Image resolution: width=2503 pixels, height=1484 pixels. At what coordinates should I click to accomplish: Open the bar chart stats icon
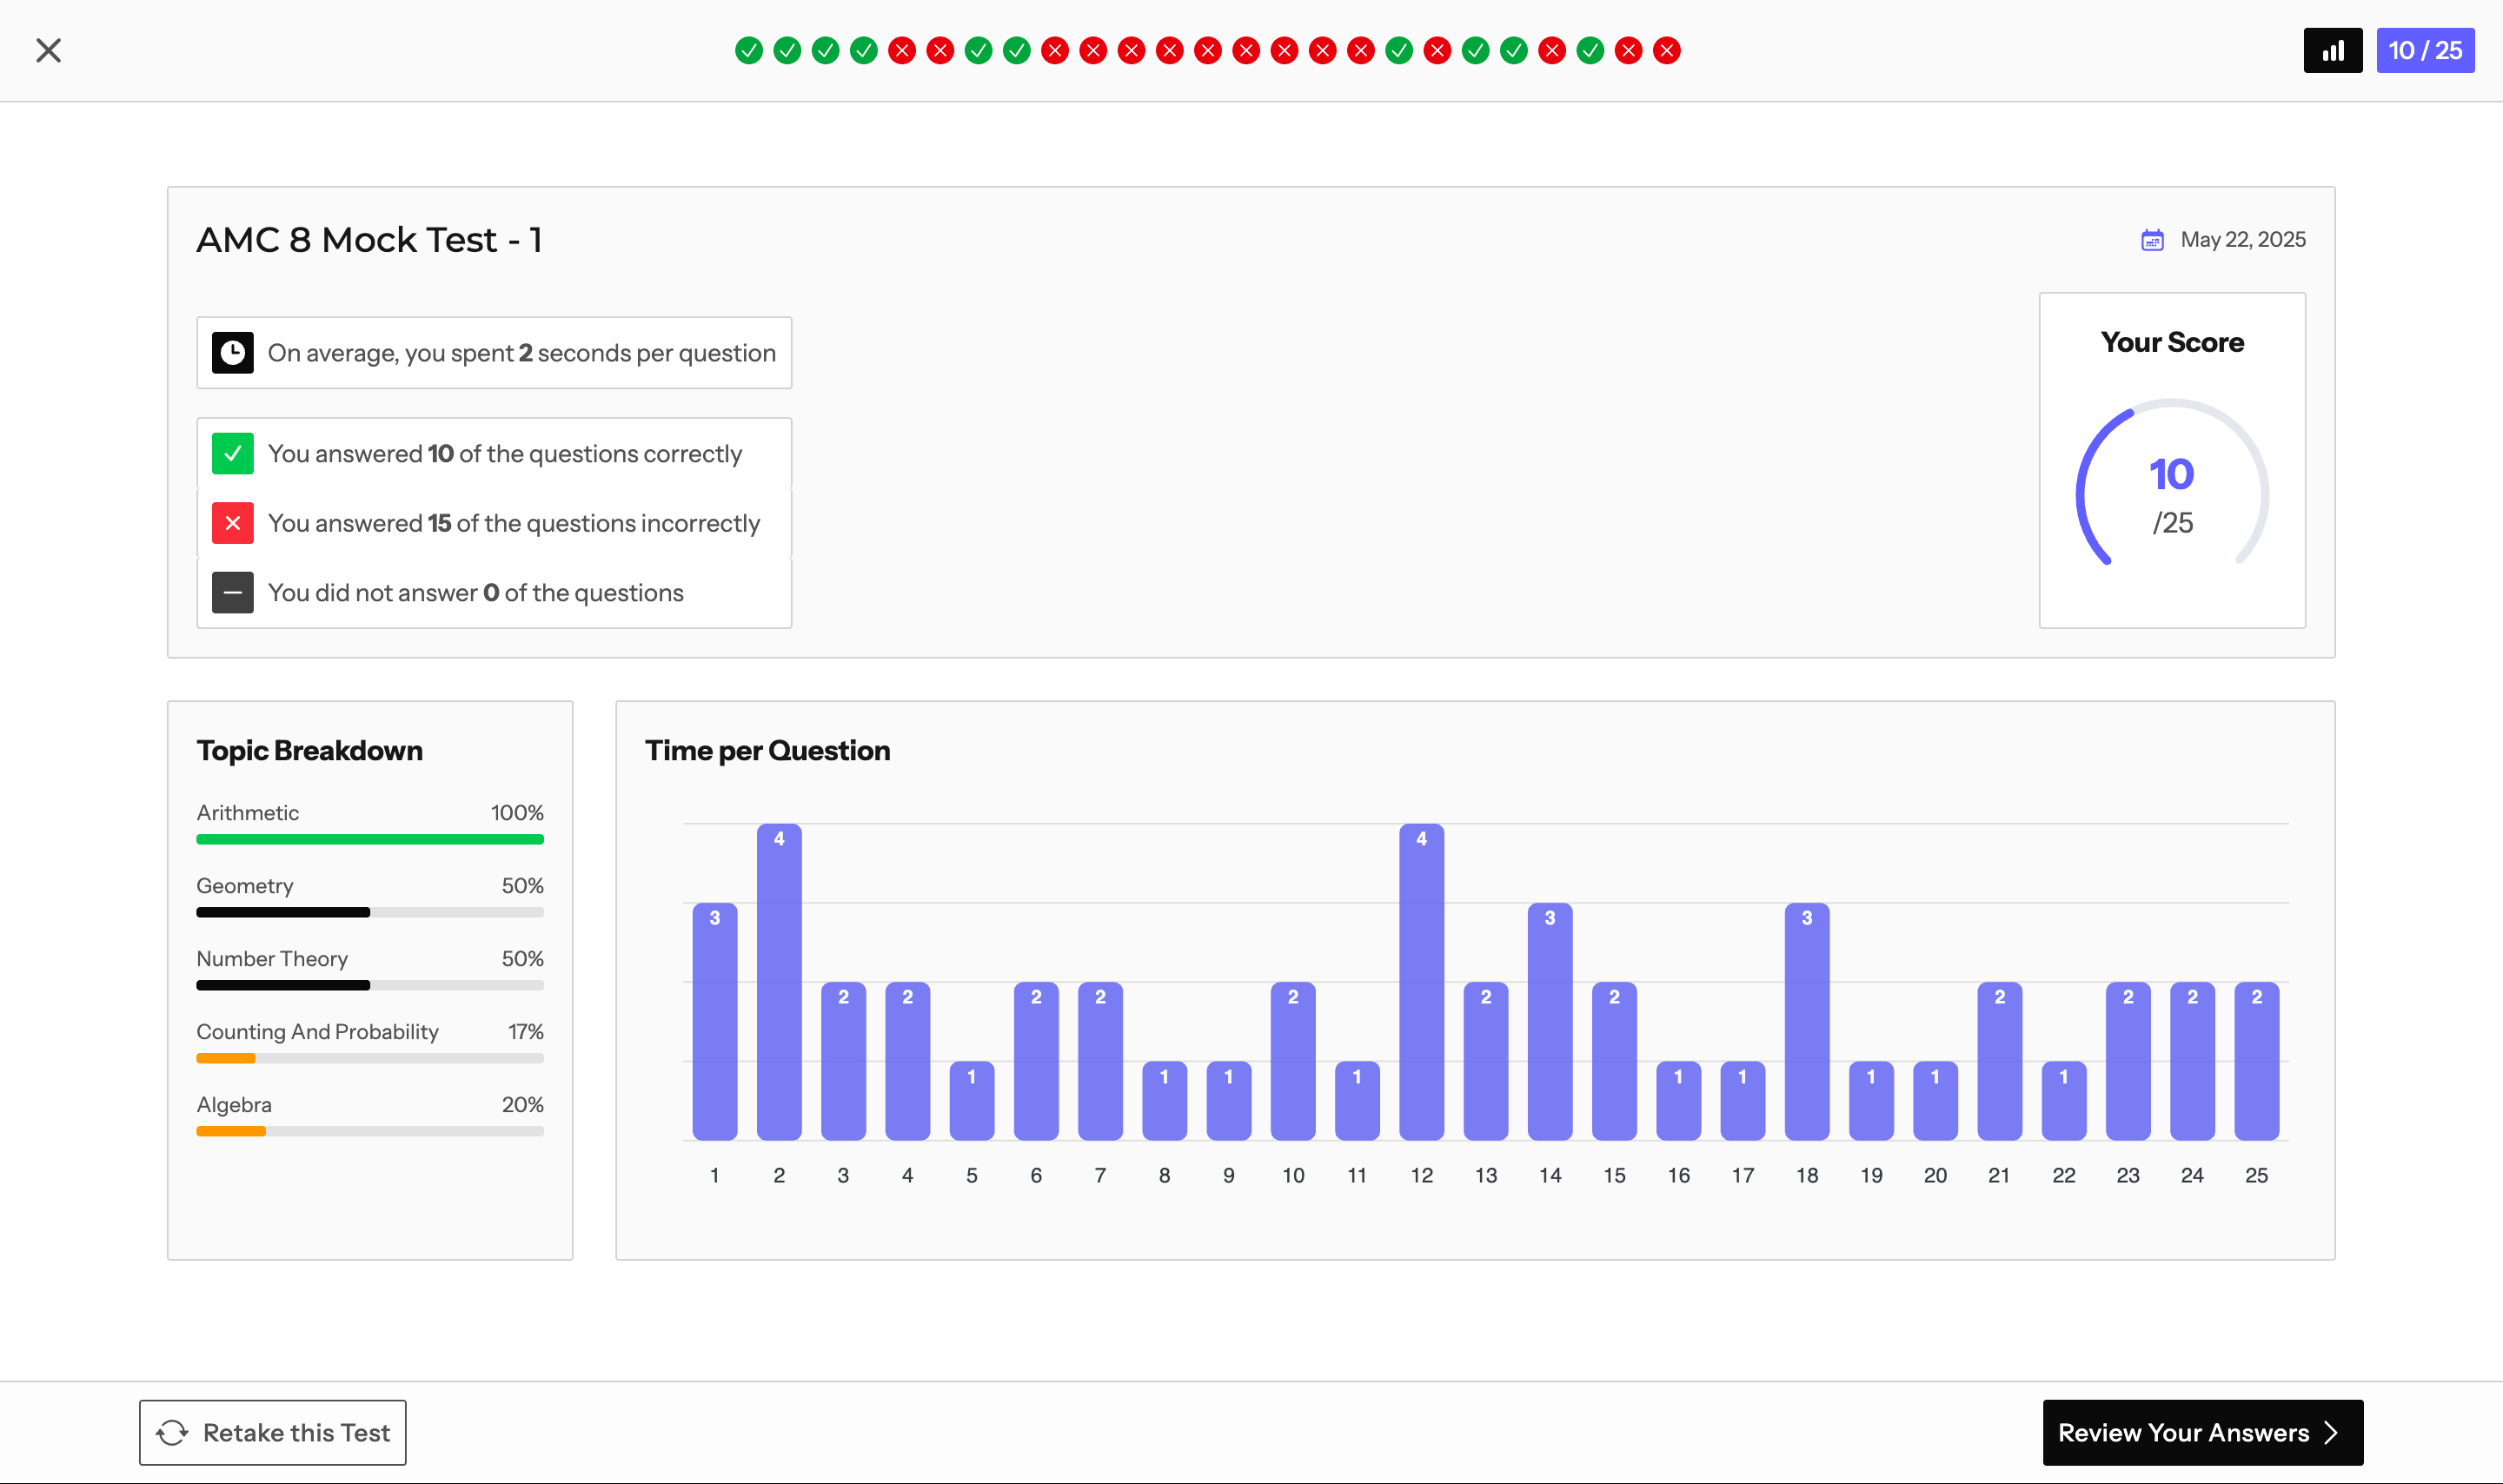click(2333, 50)
